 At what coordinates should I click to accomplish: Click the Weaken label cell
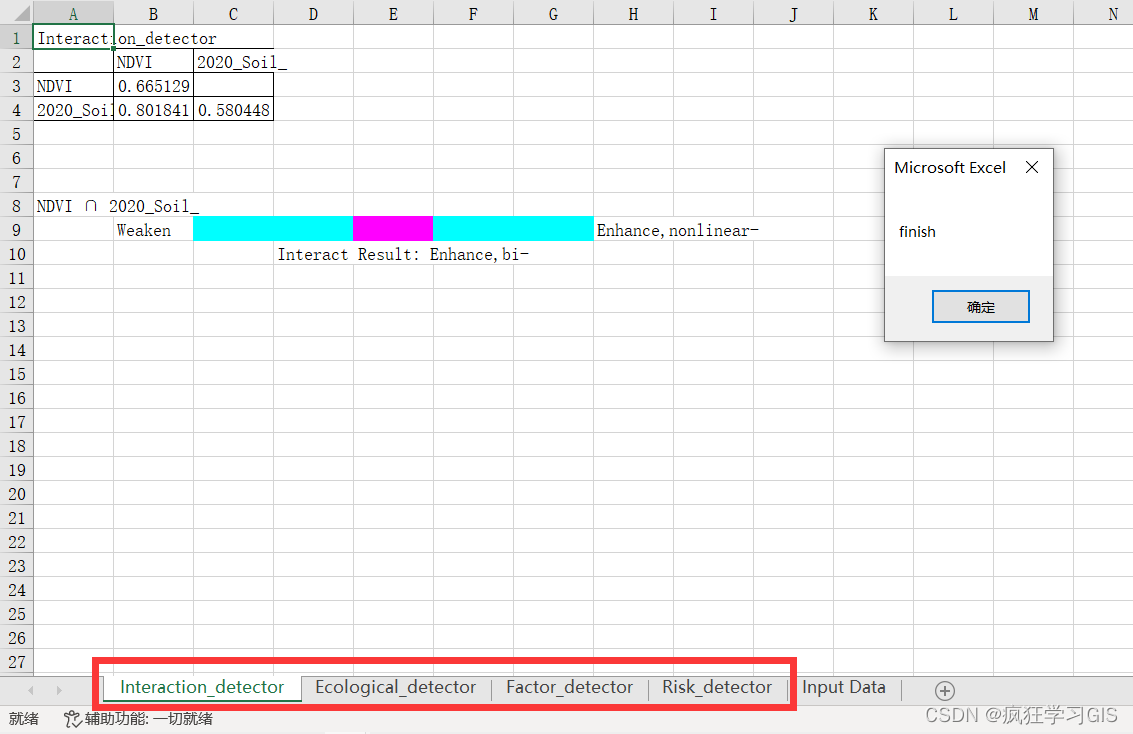pyautogui.click(x=153, y=230)
